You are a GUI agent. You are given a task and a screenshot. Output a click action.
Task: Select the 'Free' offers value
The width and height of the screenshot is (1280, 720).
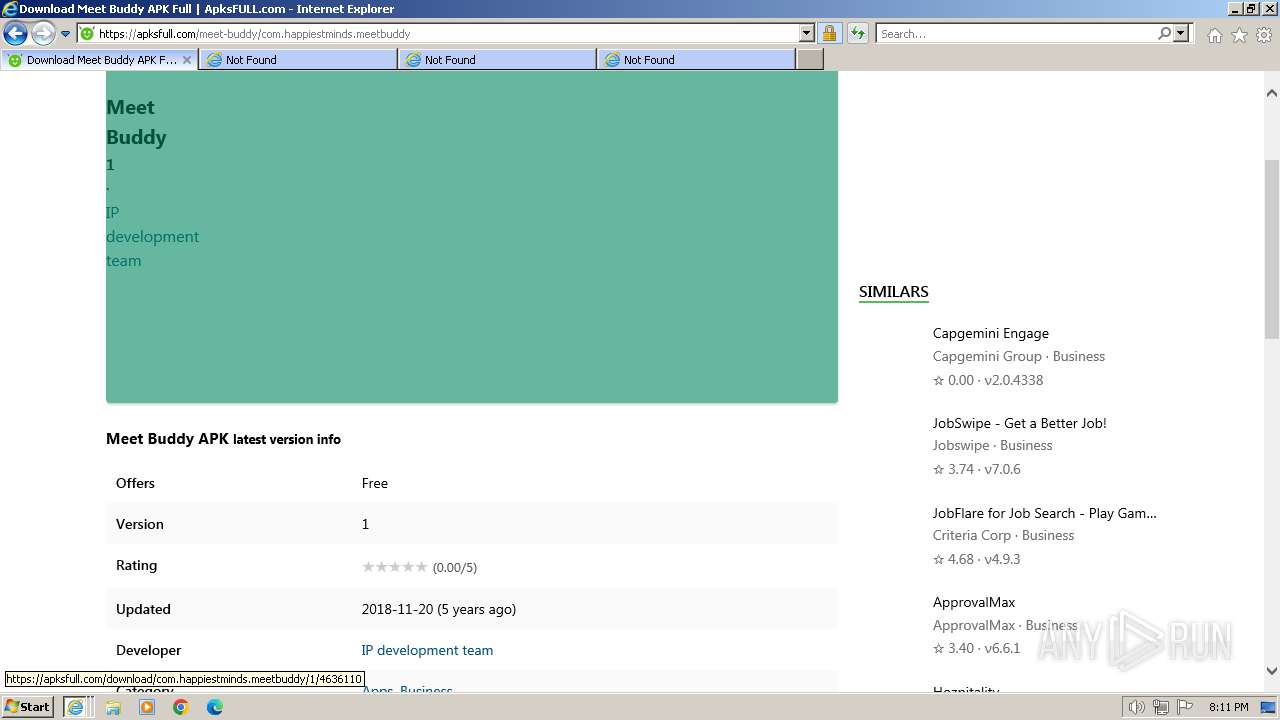tap(374, 483)
